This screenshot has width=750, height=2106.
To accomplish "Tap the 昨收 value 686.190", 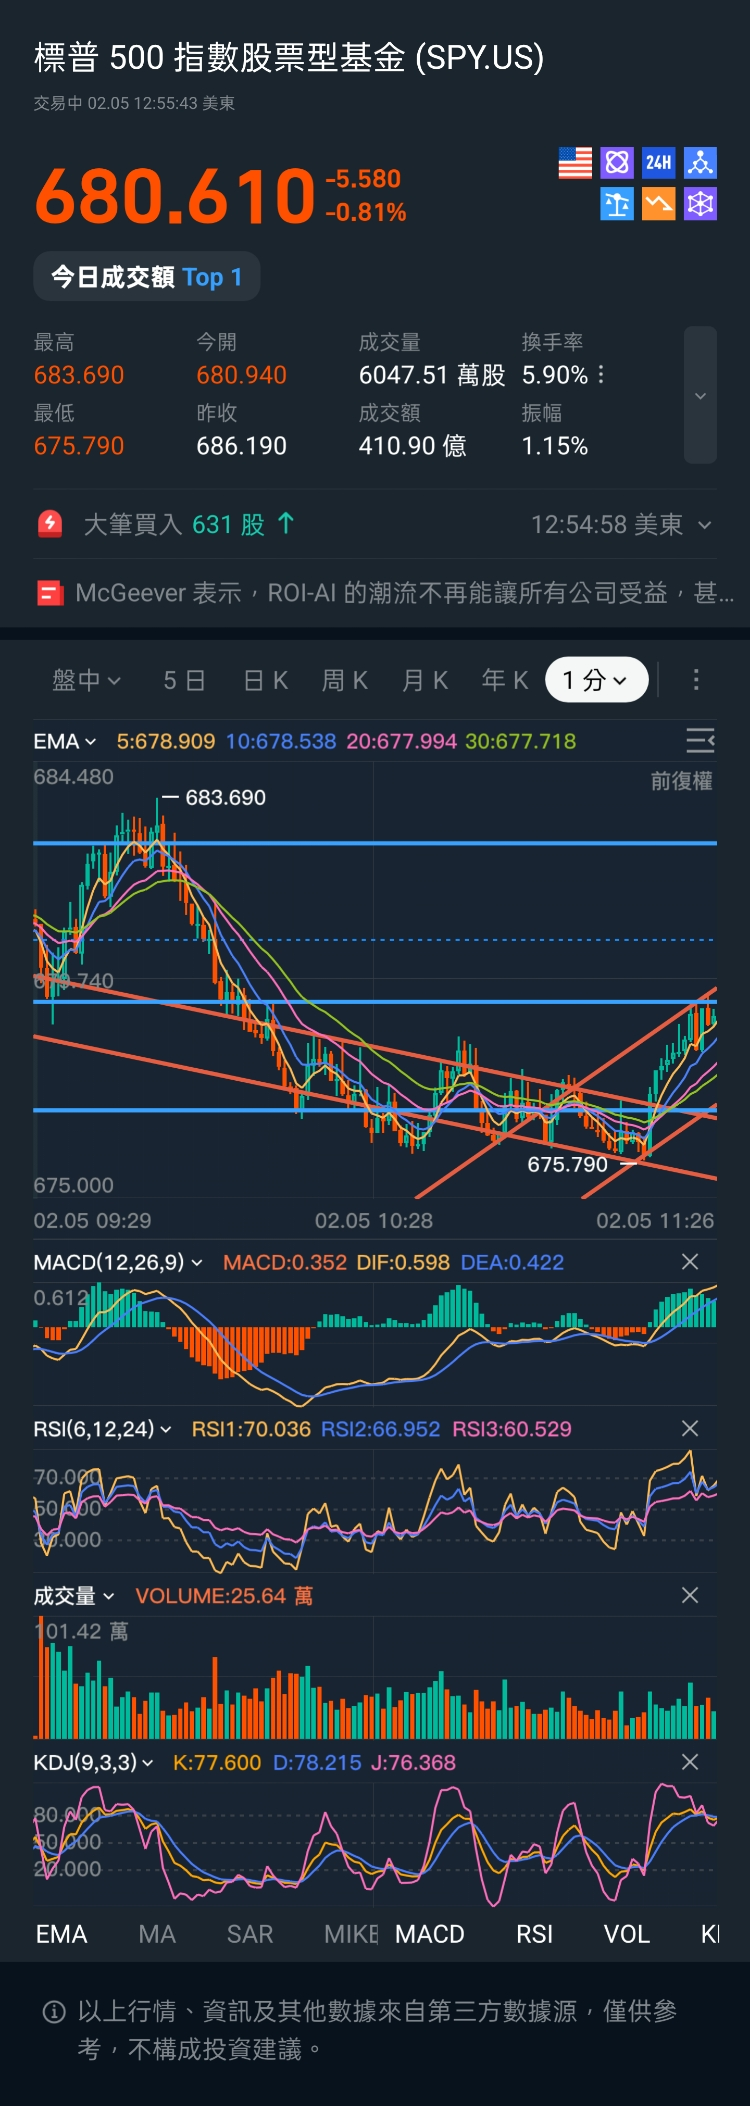I will click(x=242, y=446).
